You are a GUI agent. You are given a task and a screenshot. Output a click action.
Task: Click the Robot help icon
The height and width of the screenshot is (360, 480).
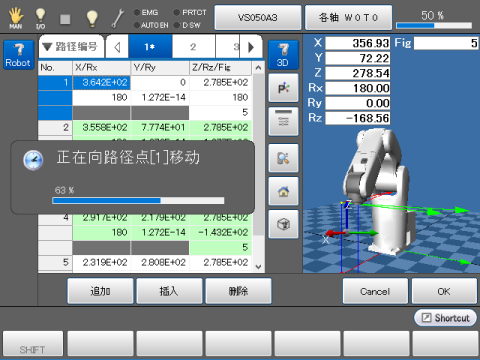click(19, 55)
